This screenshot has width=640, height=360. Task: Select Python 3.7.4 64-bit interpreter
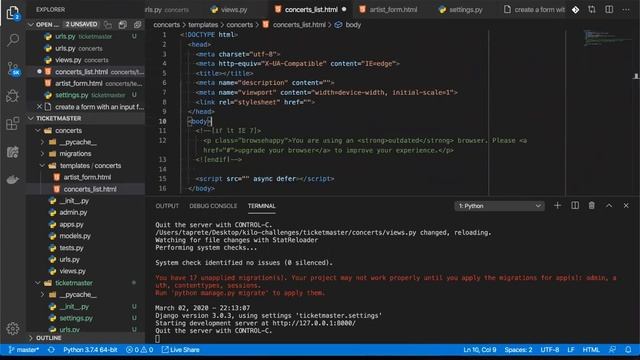coord(90,350)
